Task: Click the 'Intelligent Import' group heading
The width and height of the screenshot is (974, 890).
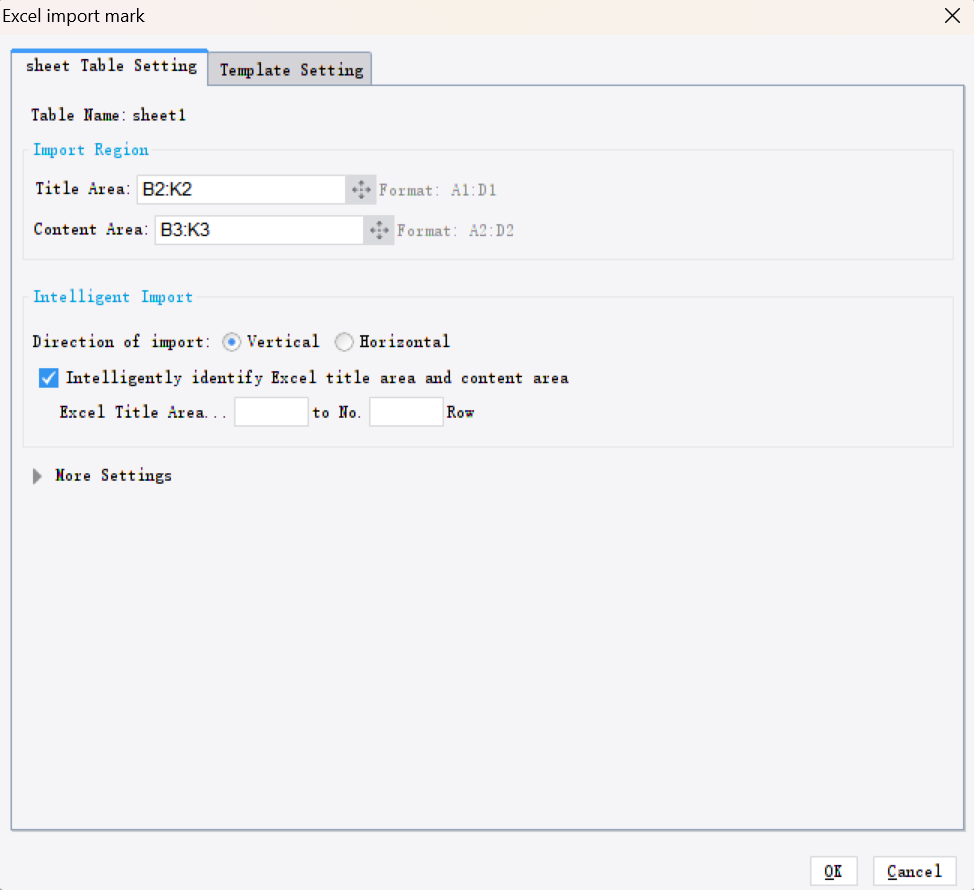Action: coord(113,297)
